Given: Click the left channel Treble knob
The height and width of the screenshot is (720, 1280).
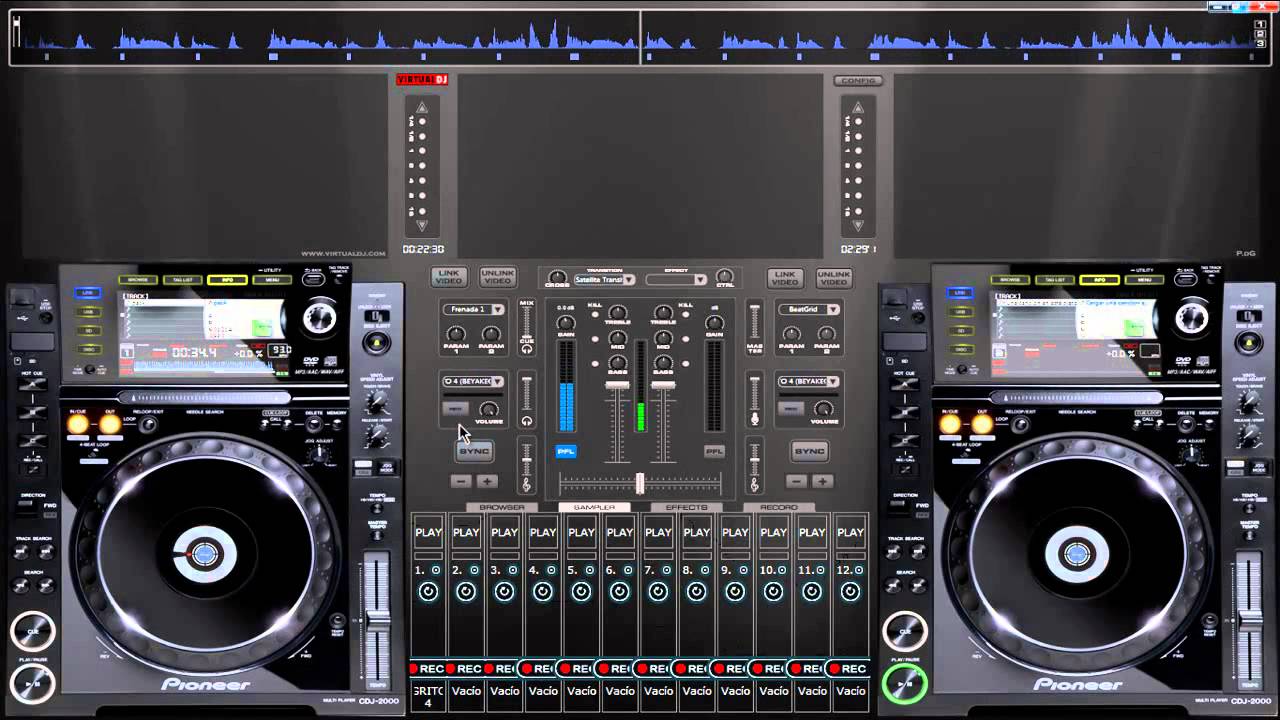Looking at the screenshot, I should point(617,313).
